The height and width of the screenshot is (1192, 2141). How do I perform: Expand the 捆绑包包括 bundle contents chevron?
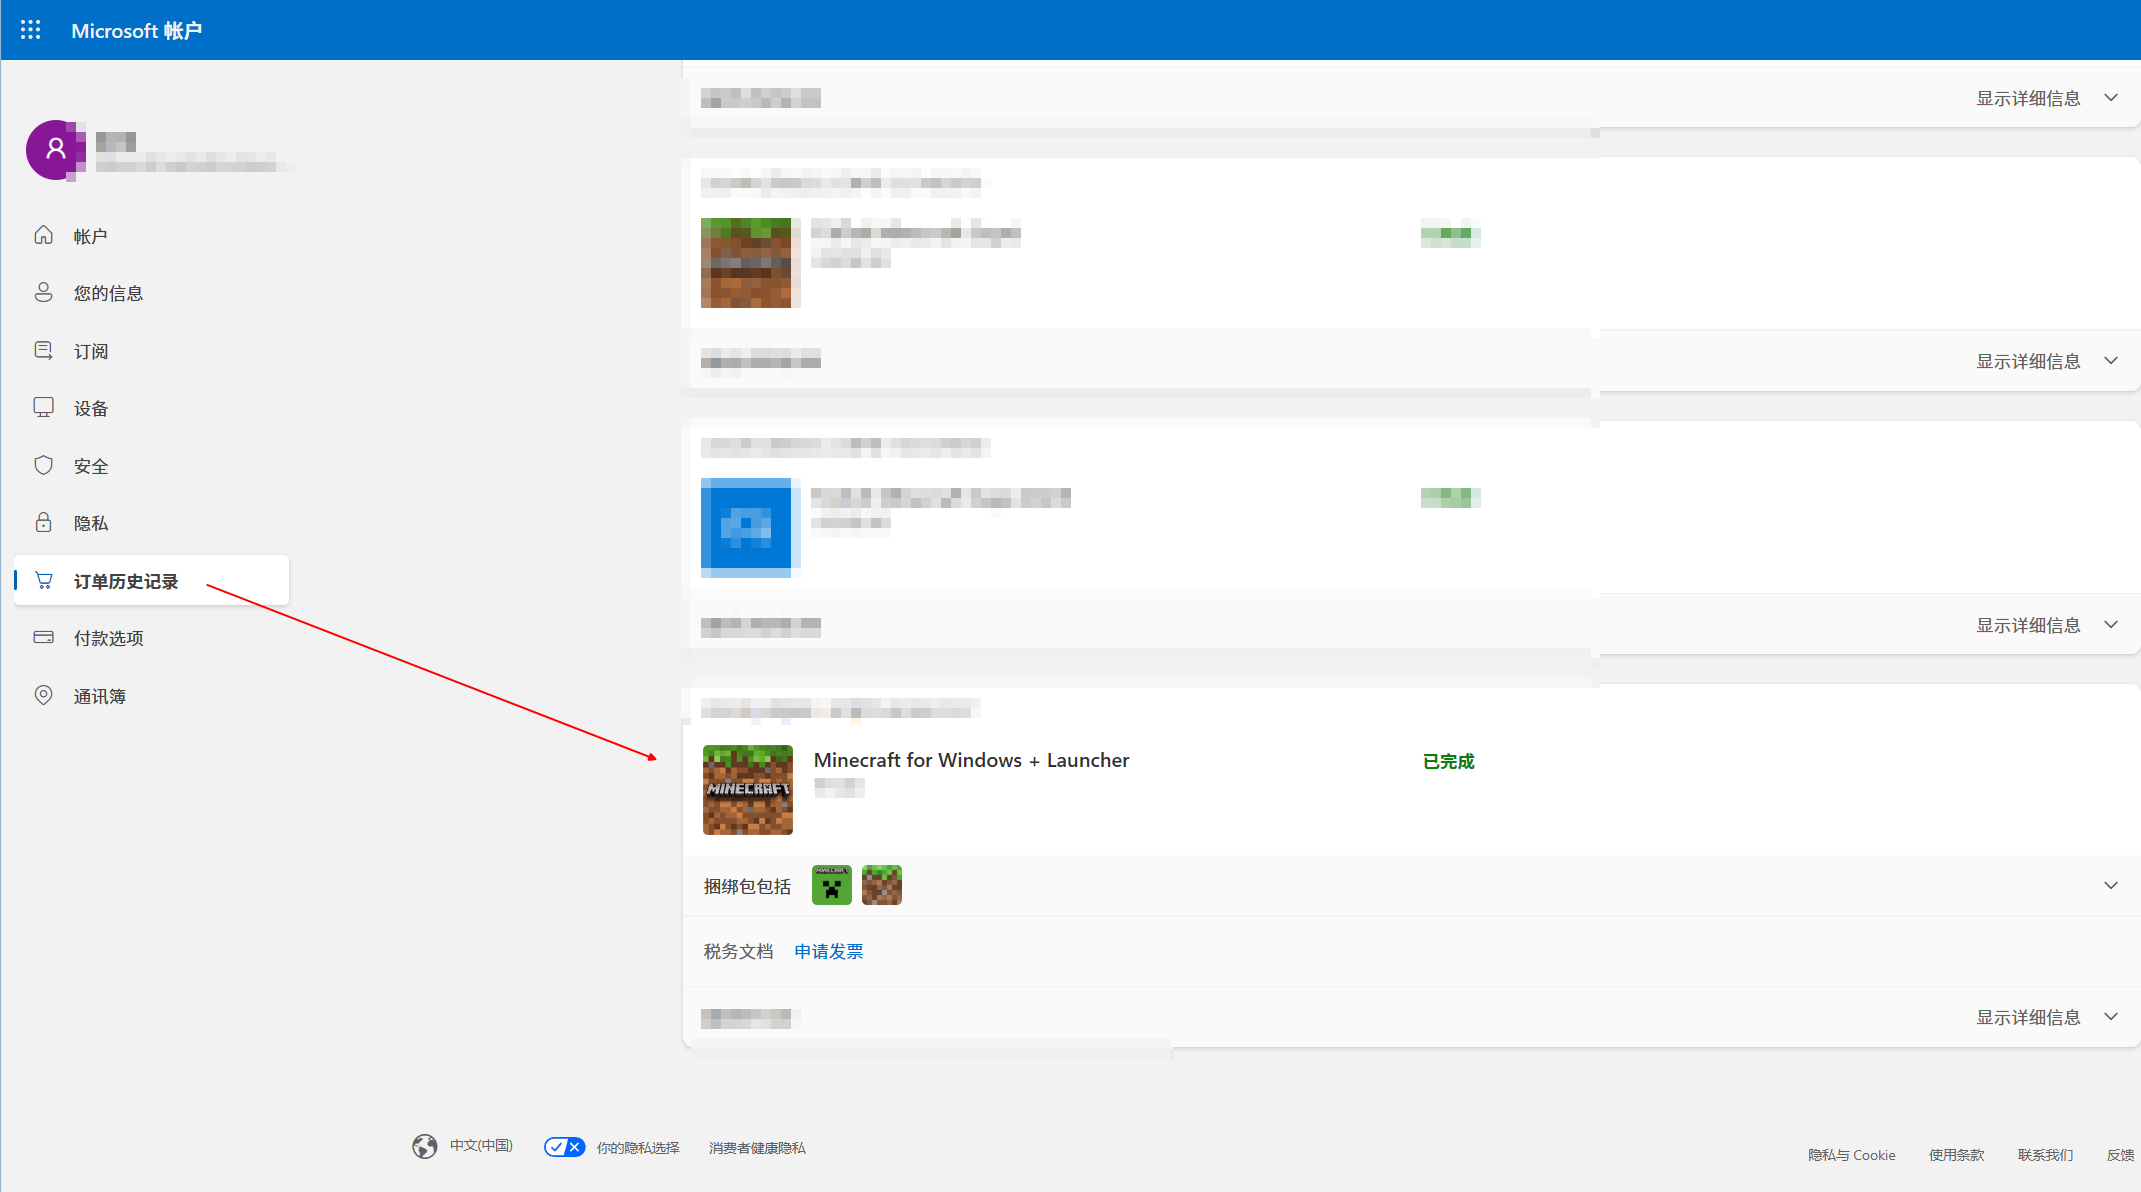pos(2110,885)
